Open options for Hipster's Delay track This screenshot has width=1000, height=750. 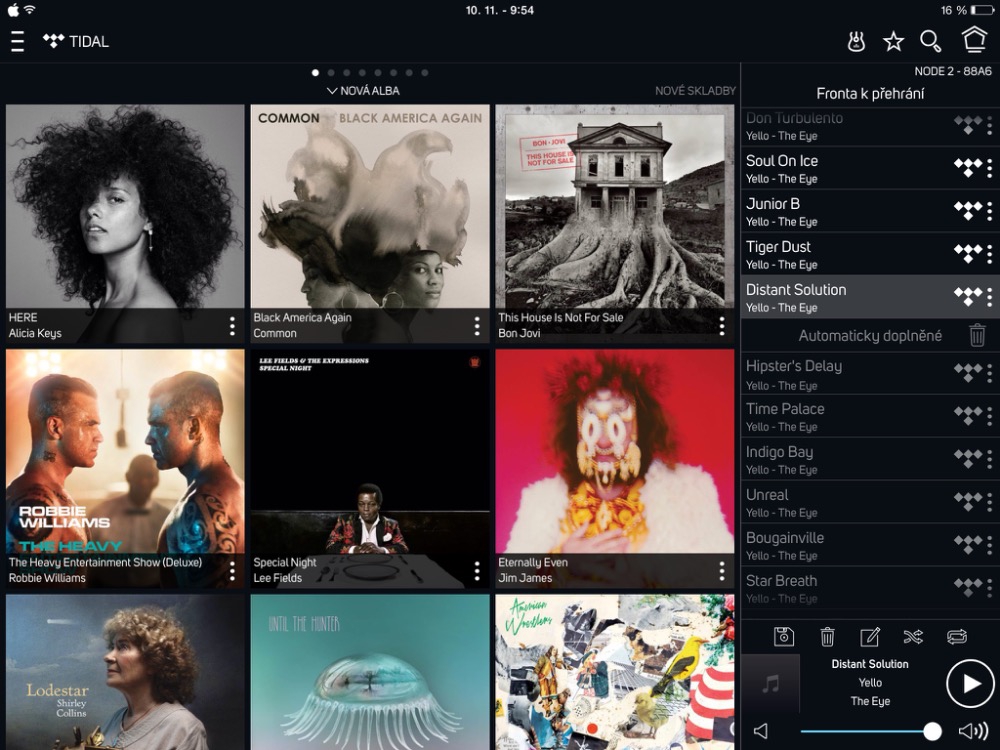point(989,373)
